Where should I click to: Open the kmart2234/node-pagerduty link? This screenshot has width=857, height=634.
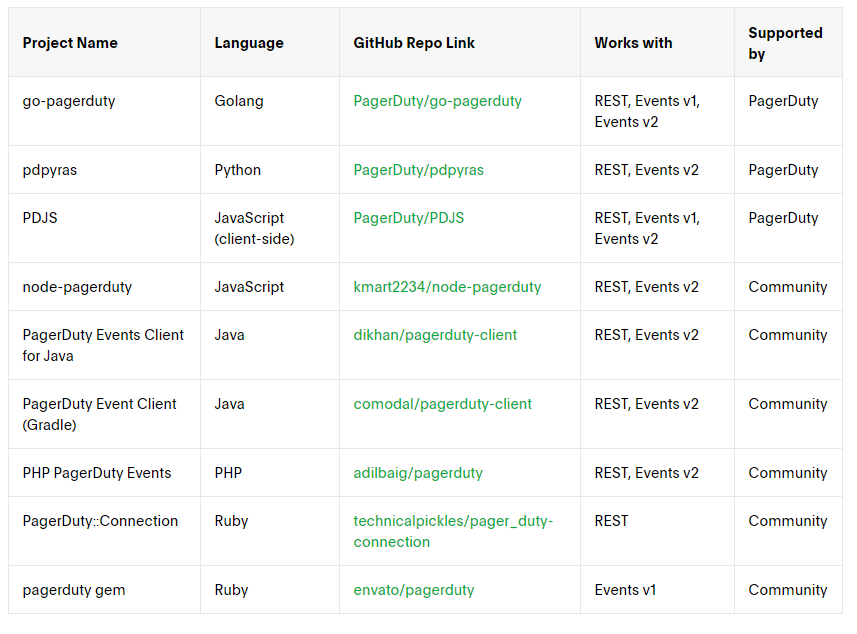click(447, 287)
